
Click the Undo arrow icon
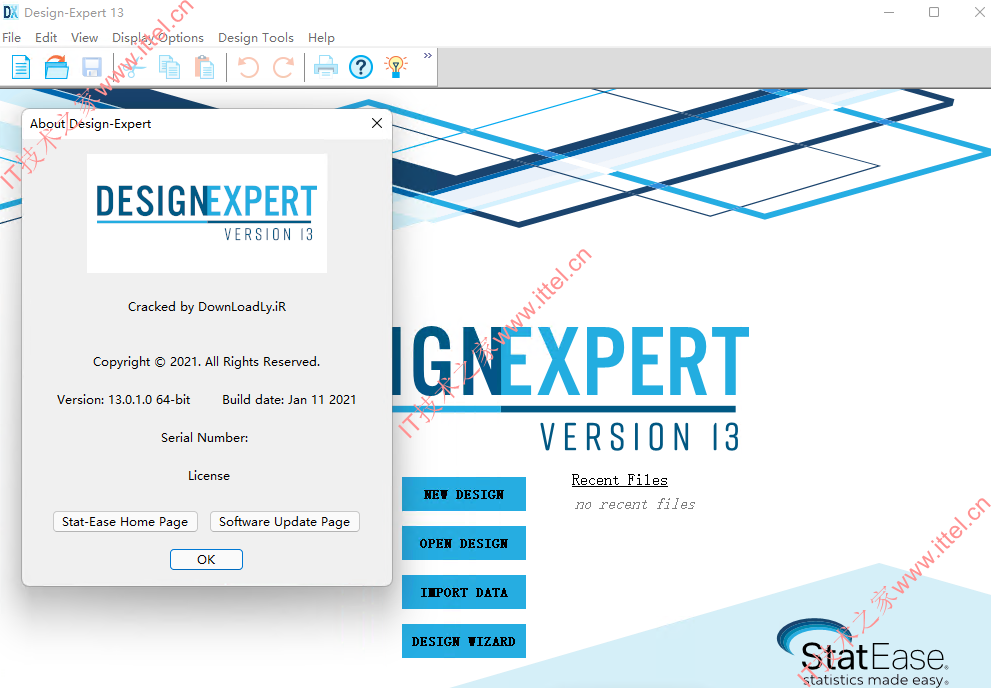(x=248, y=67)
